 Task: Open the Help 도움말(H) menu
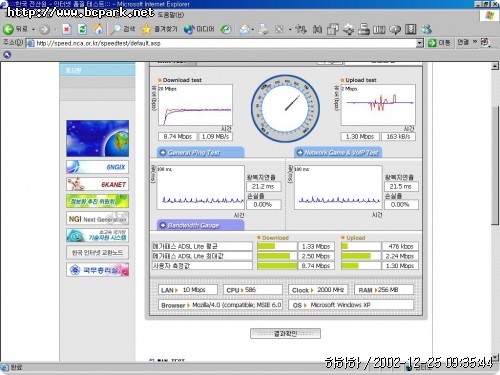(x=170, y=15)
